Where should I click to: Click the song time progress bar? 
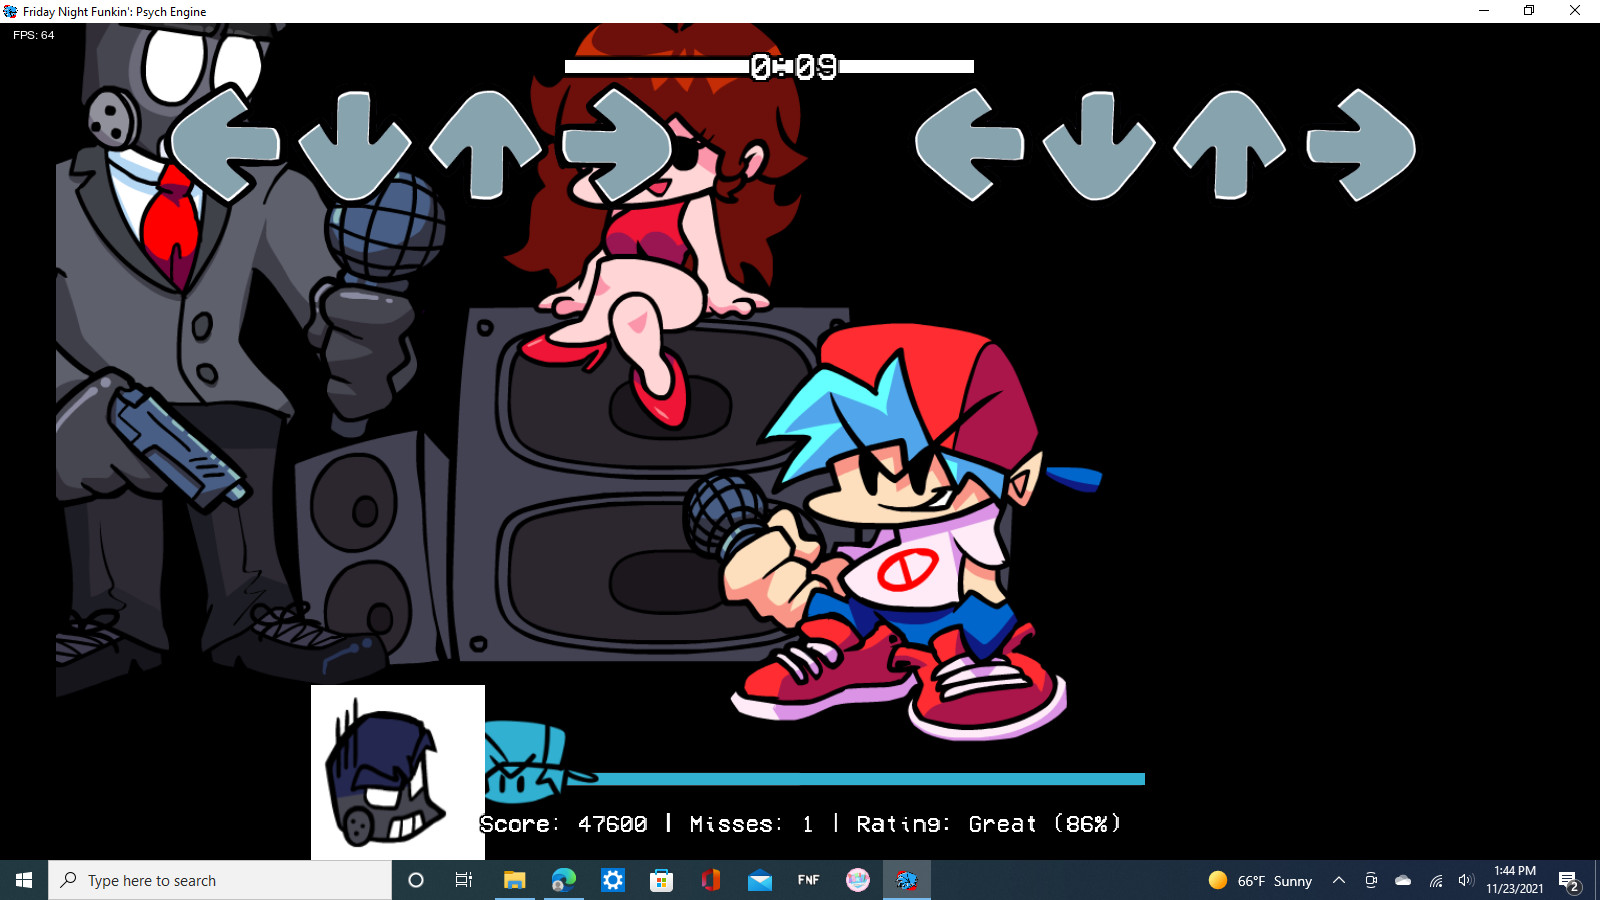(768, 67)
